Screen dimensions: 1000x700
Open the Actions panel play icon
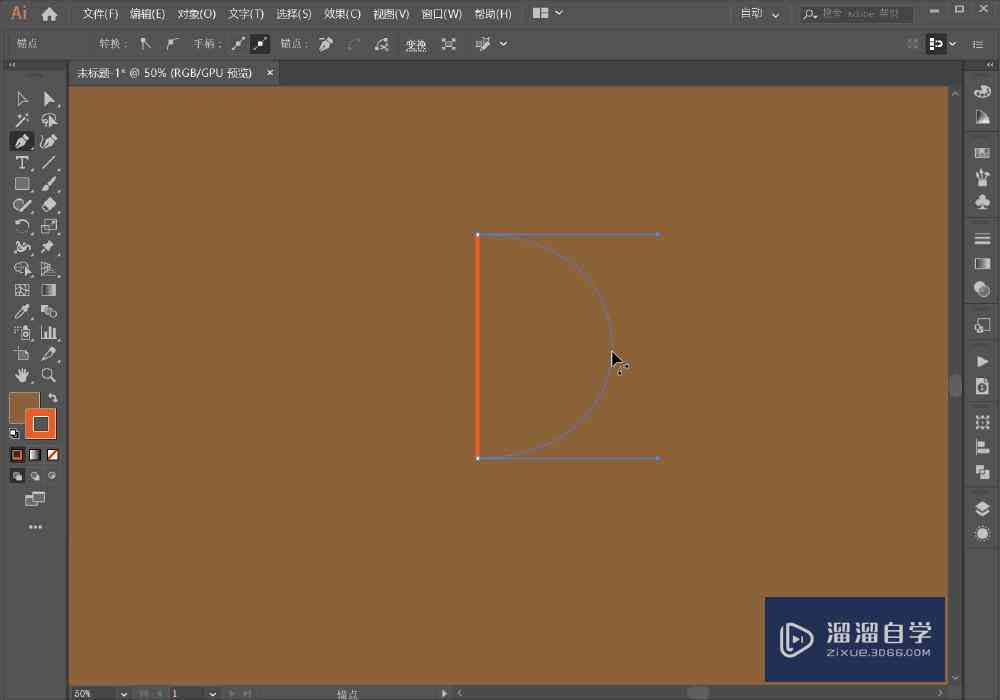coord(982,361)
